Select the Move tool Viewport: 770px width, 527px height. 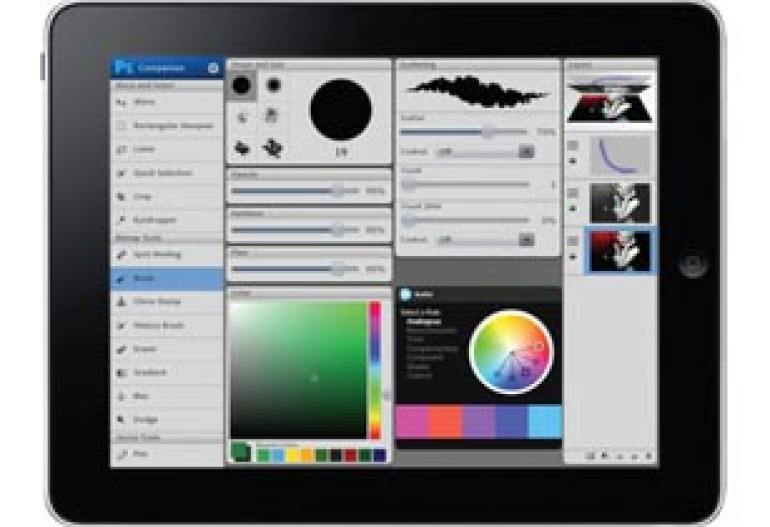tap(167, 103)
